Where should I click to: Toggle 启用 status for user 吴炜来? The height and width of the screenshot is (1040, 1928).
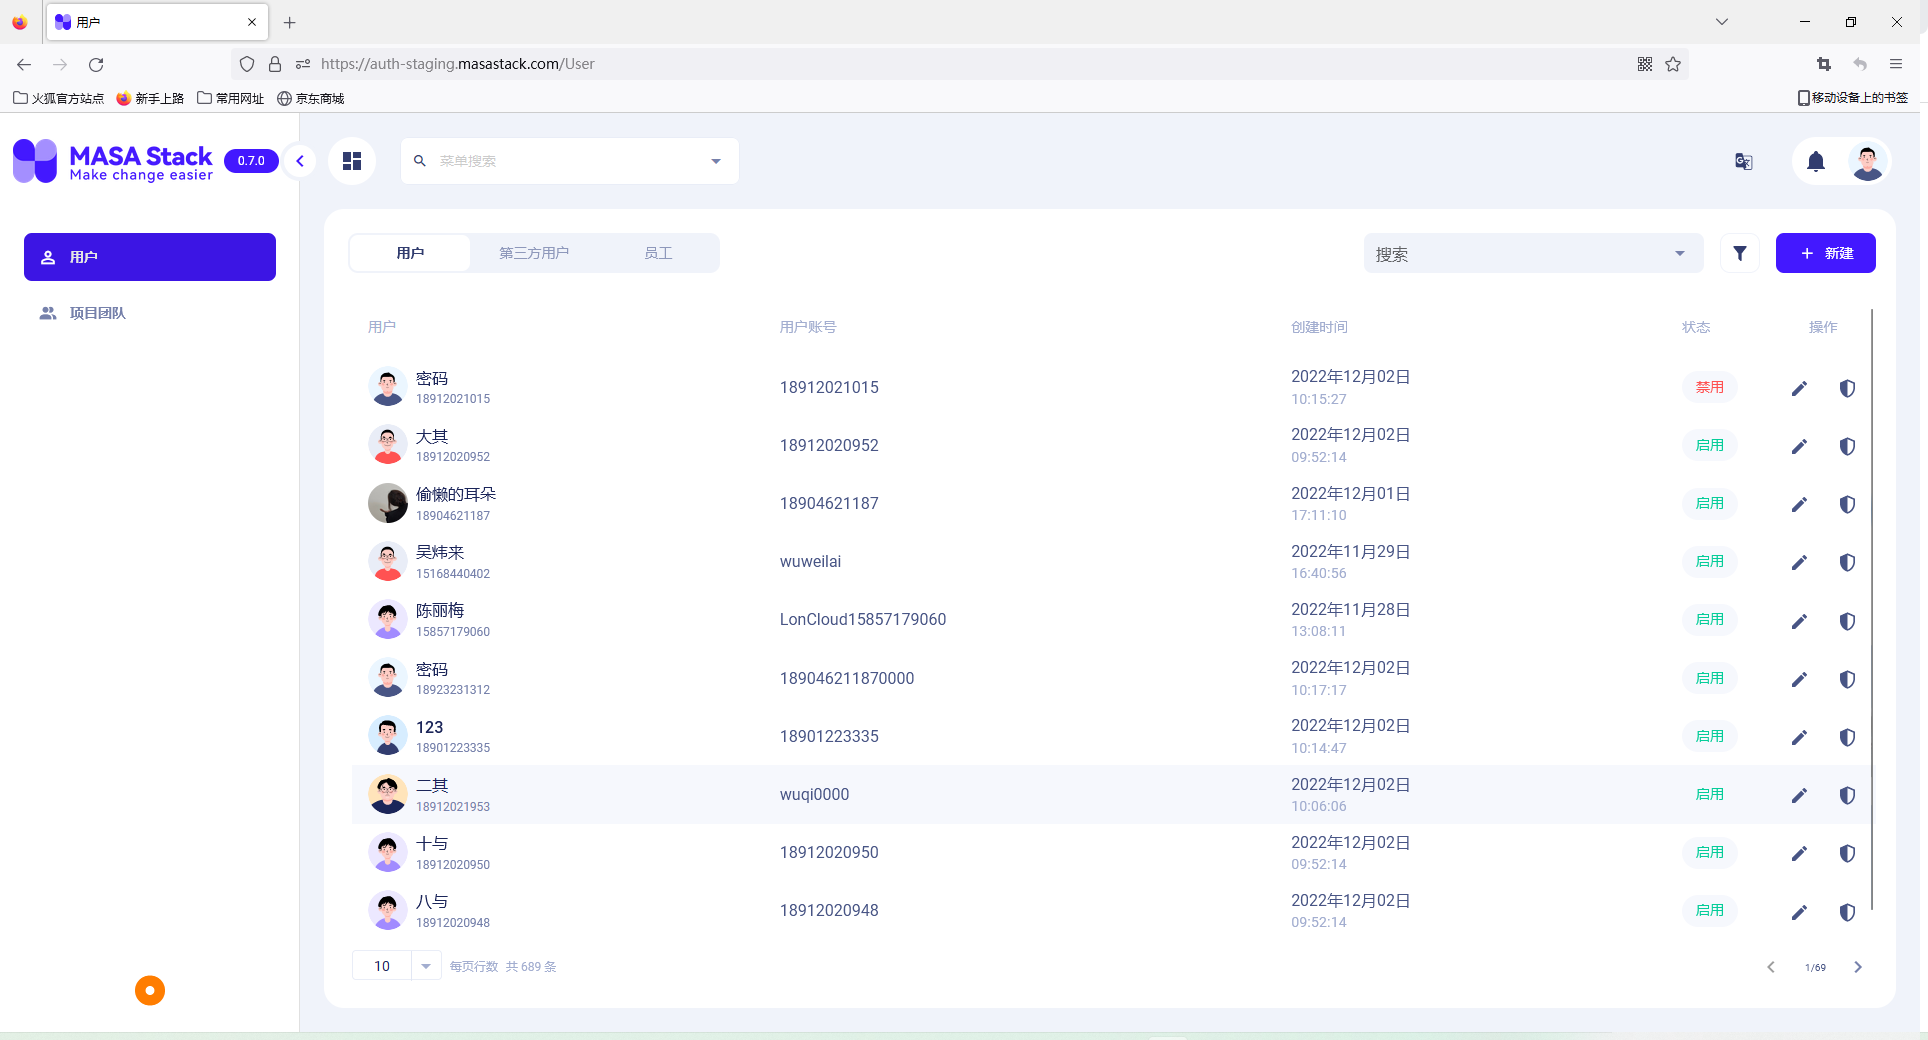point(1709,561)
